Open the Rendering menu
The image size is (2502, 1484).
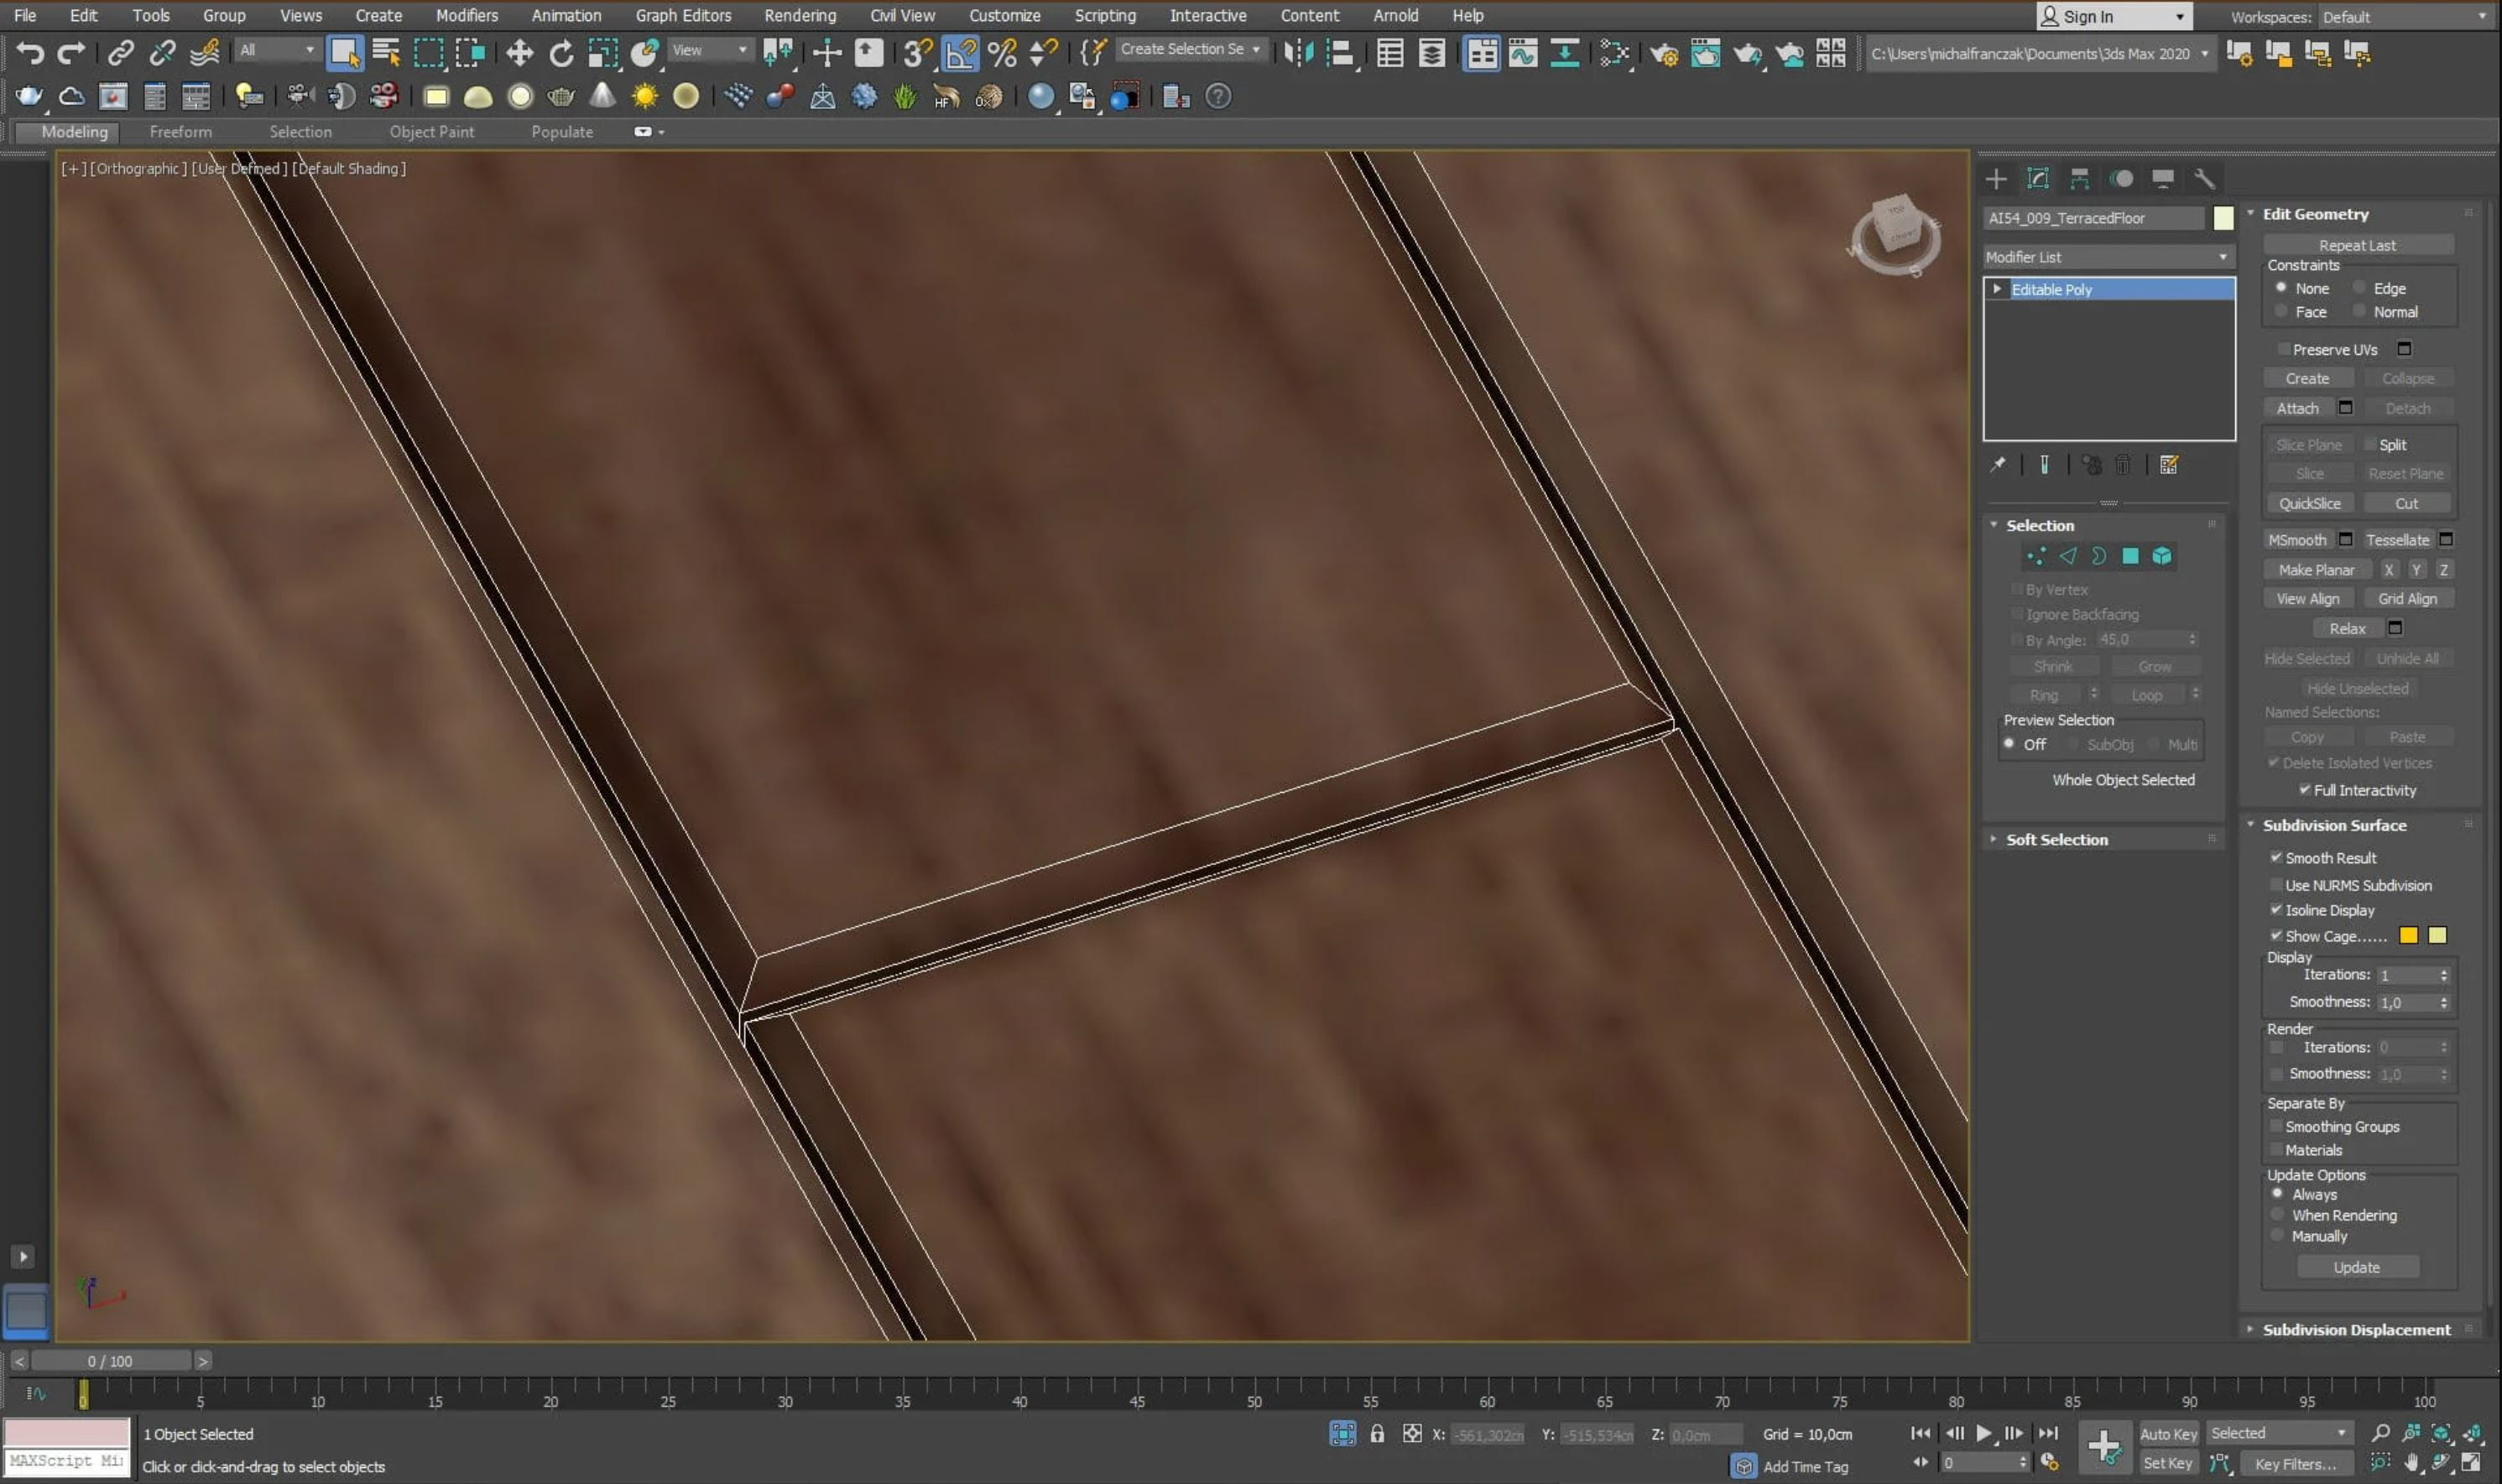click(x=799, y=15)
